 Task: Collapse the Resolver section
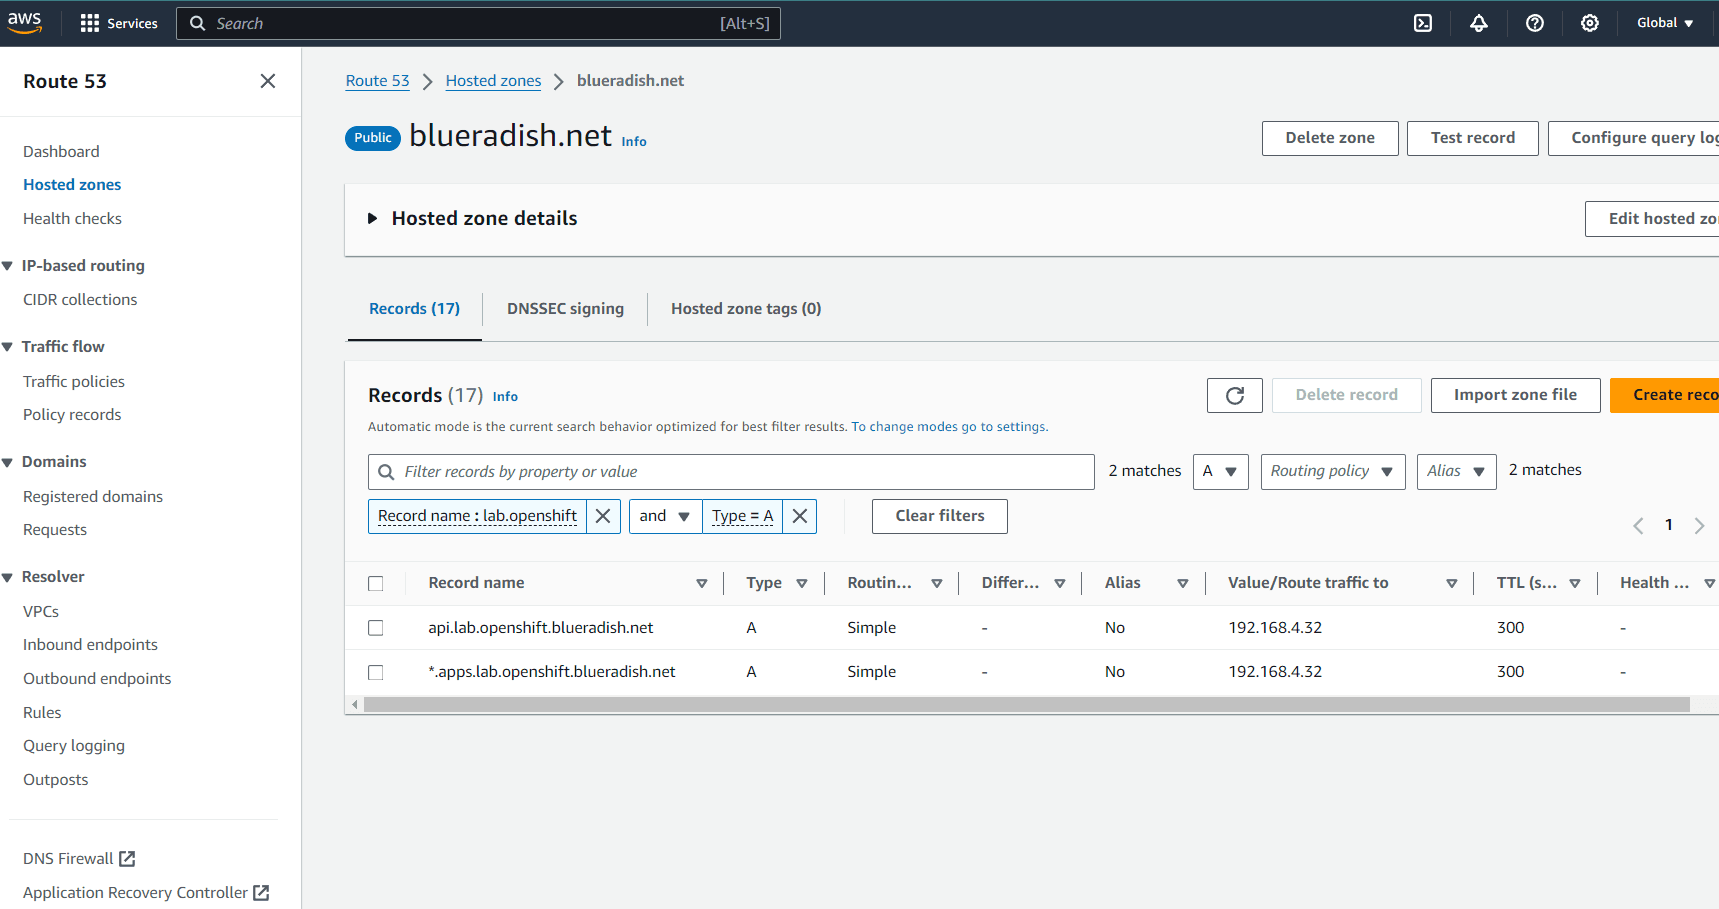pyautogui.click(x=7, y=577)
